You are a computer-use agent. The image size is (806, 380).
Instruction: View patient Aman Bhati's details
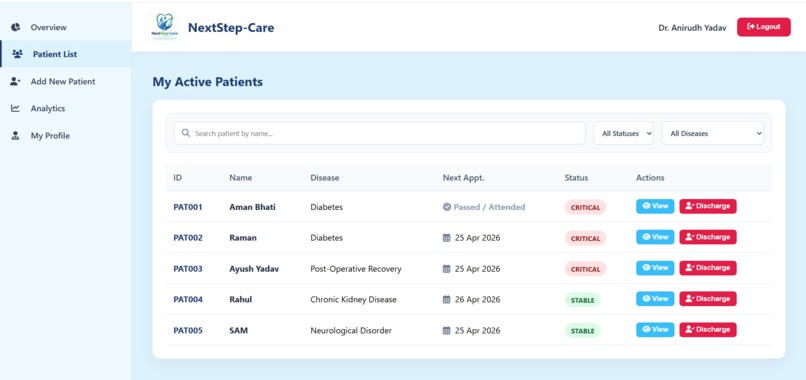[655, 206]
